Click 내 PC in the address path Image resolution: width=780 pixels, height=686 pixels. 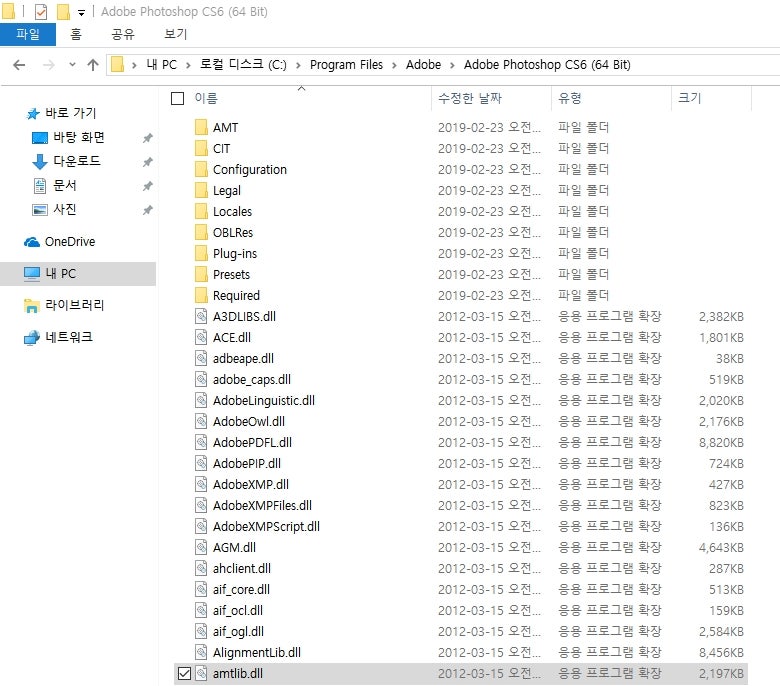(x=162, y=65)
